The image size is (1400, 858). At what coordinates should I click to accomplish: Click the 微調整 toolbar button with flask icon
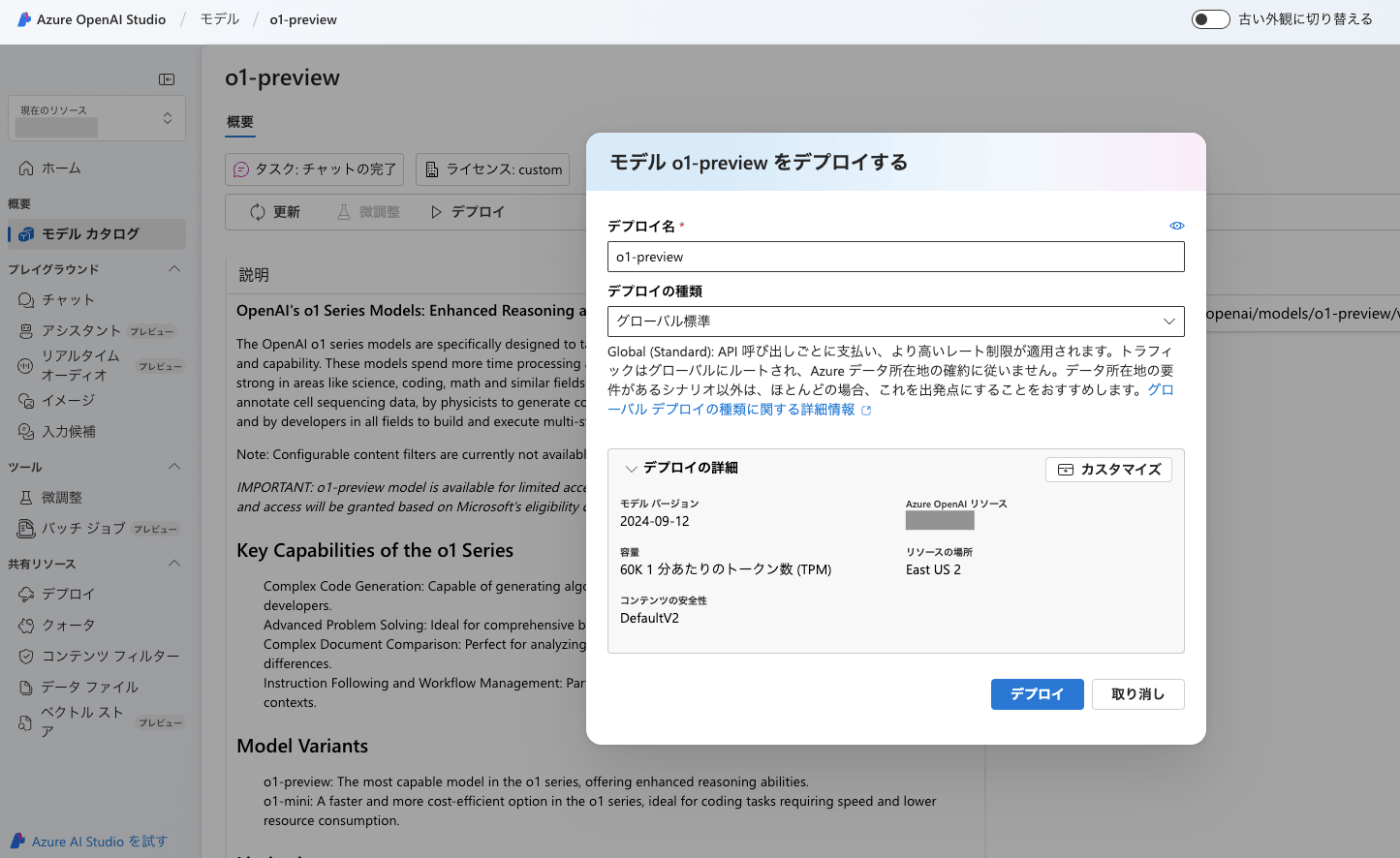tap(368, 212)
